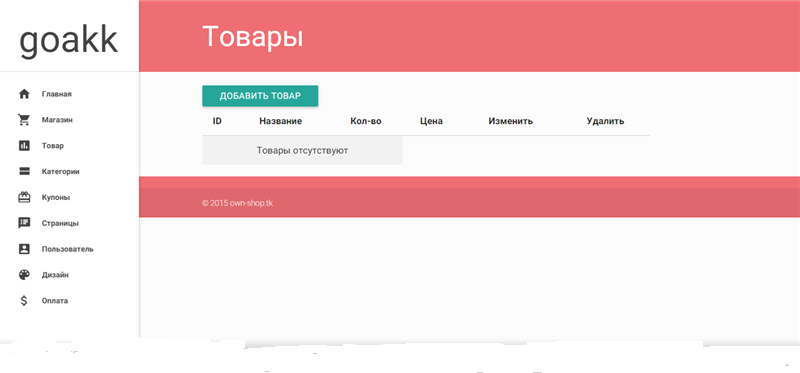800x373 pixels.
Task: Click the Цена column header
Action: tap(431, 121)
